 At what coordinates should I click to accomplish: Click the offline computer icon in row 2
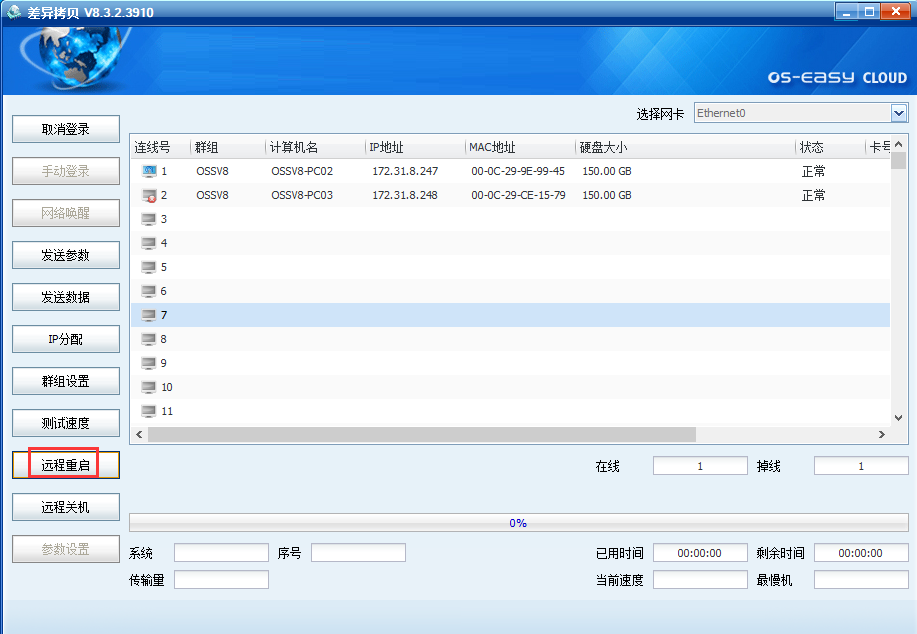(x=149, y=195)
